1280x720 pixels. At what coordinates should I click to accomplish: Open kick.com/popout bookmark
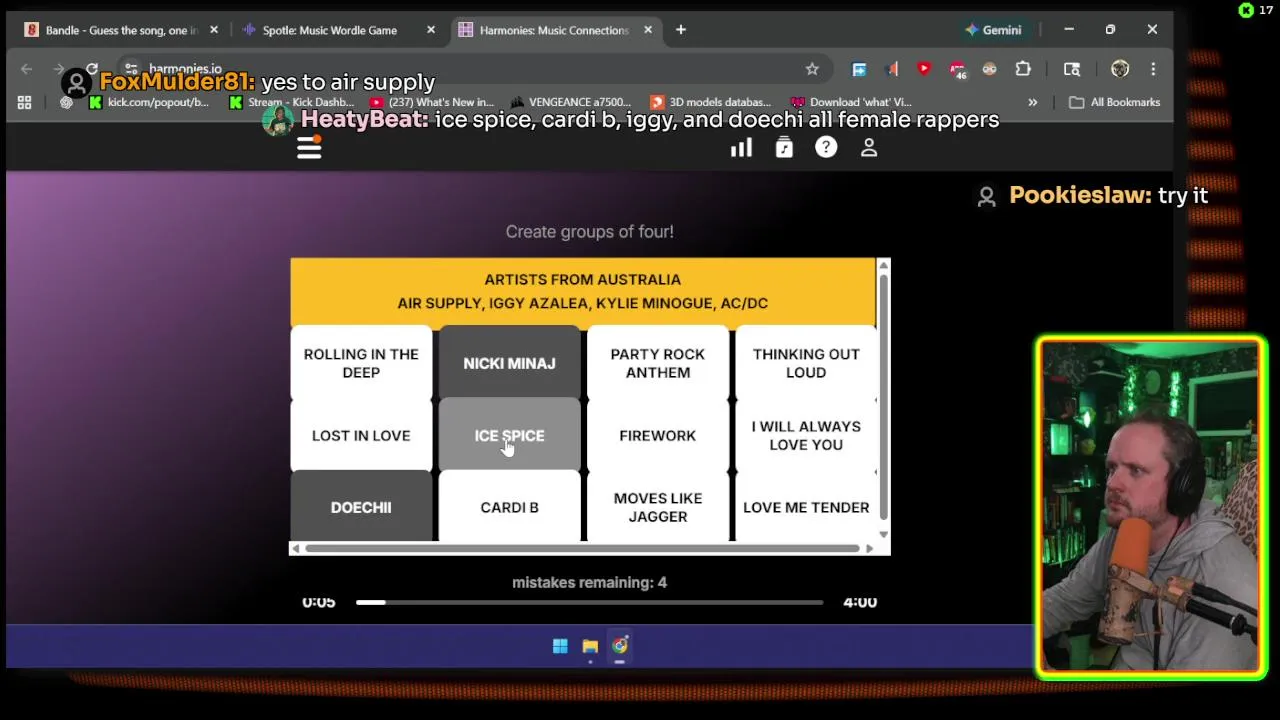pyautogui.click(x=149, y=102)
